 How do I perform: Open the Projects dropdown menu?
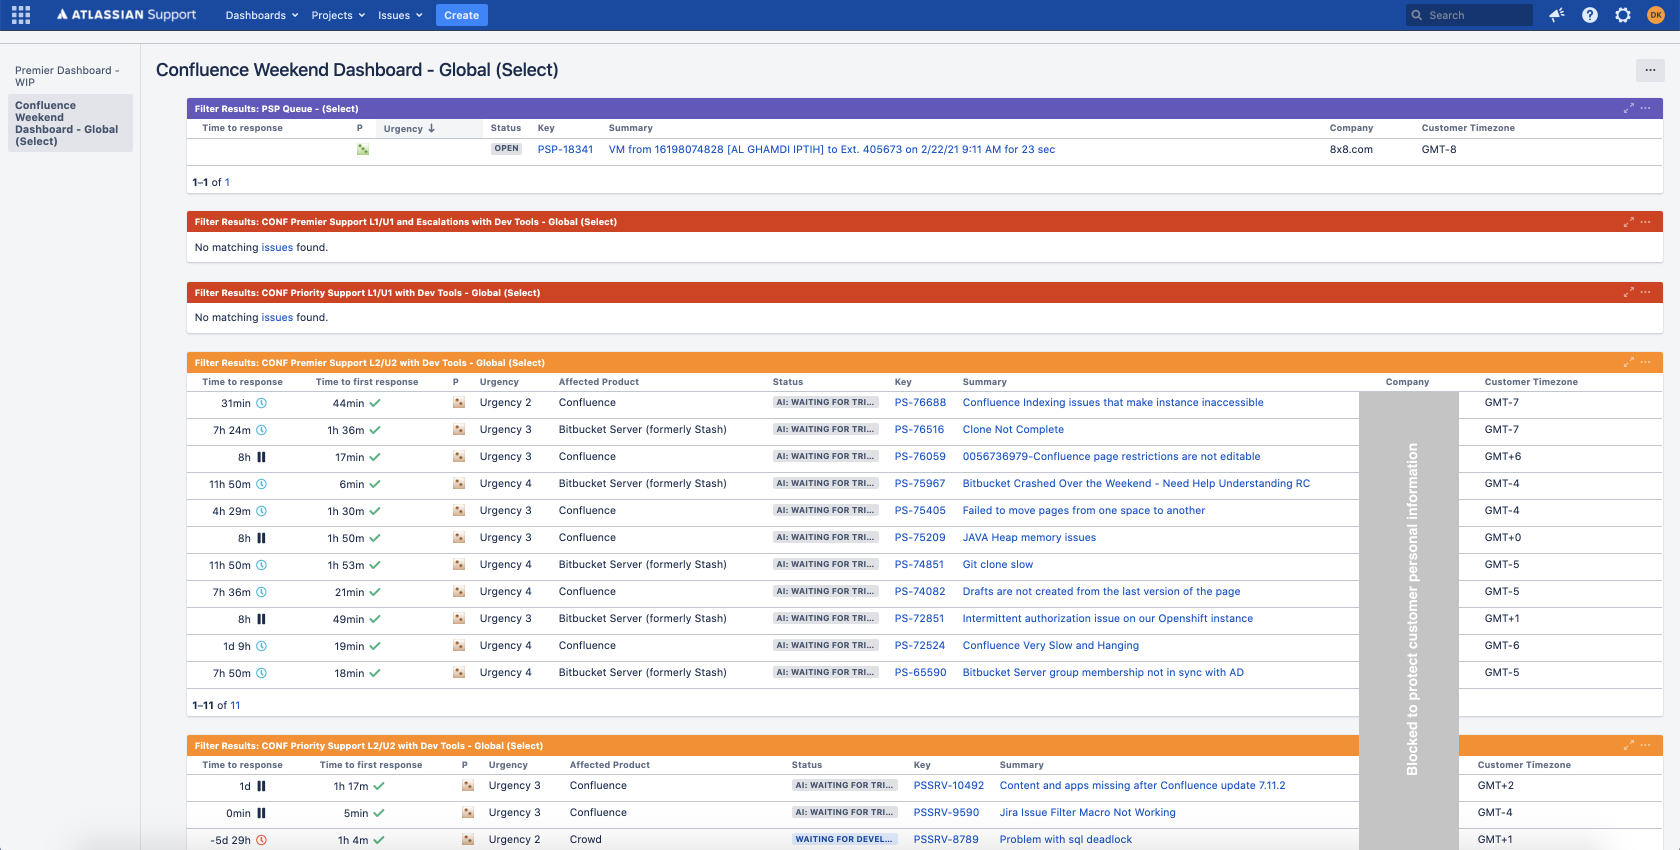click(338, 15)
